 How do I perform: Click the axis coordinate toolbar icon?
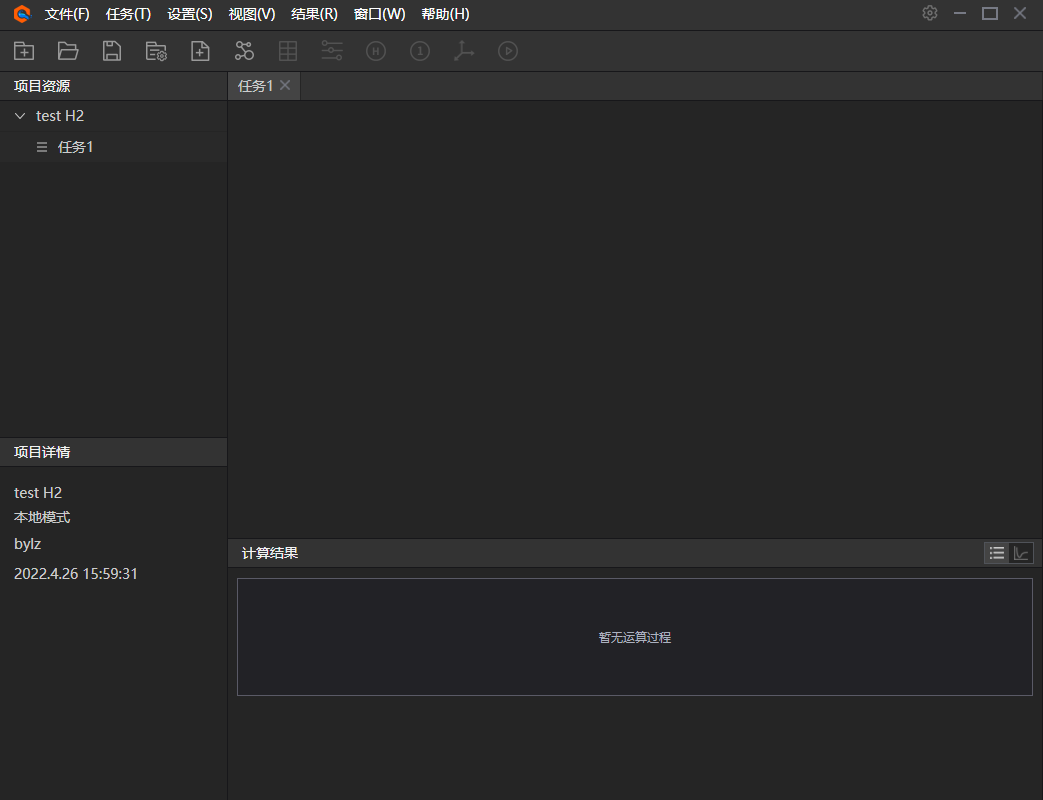point(464,51)
